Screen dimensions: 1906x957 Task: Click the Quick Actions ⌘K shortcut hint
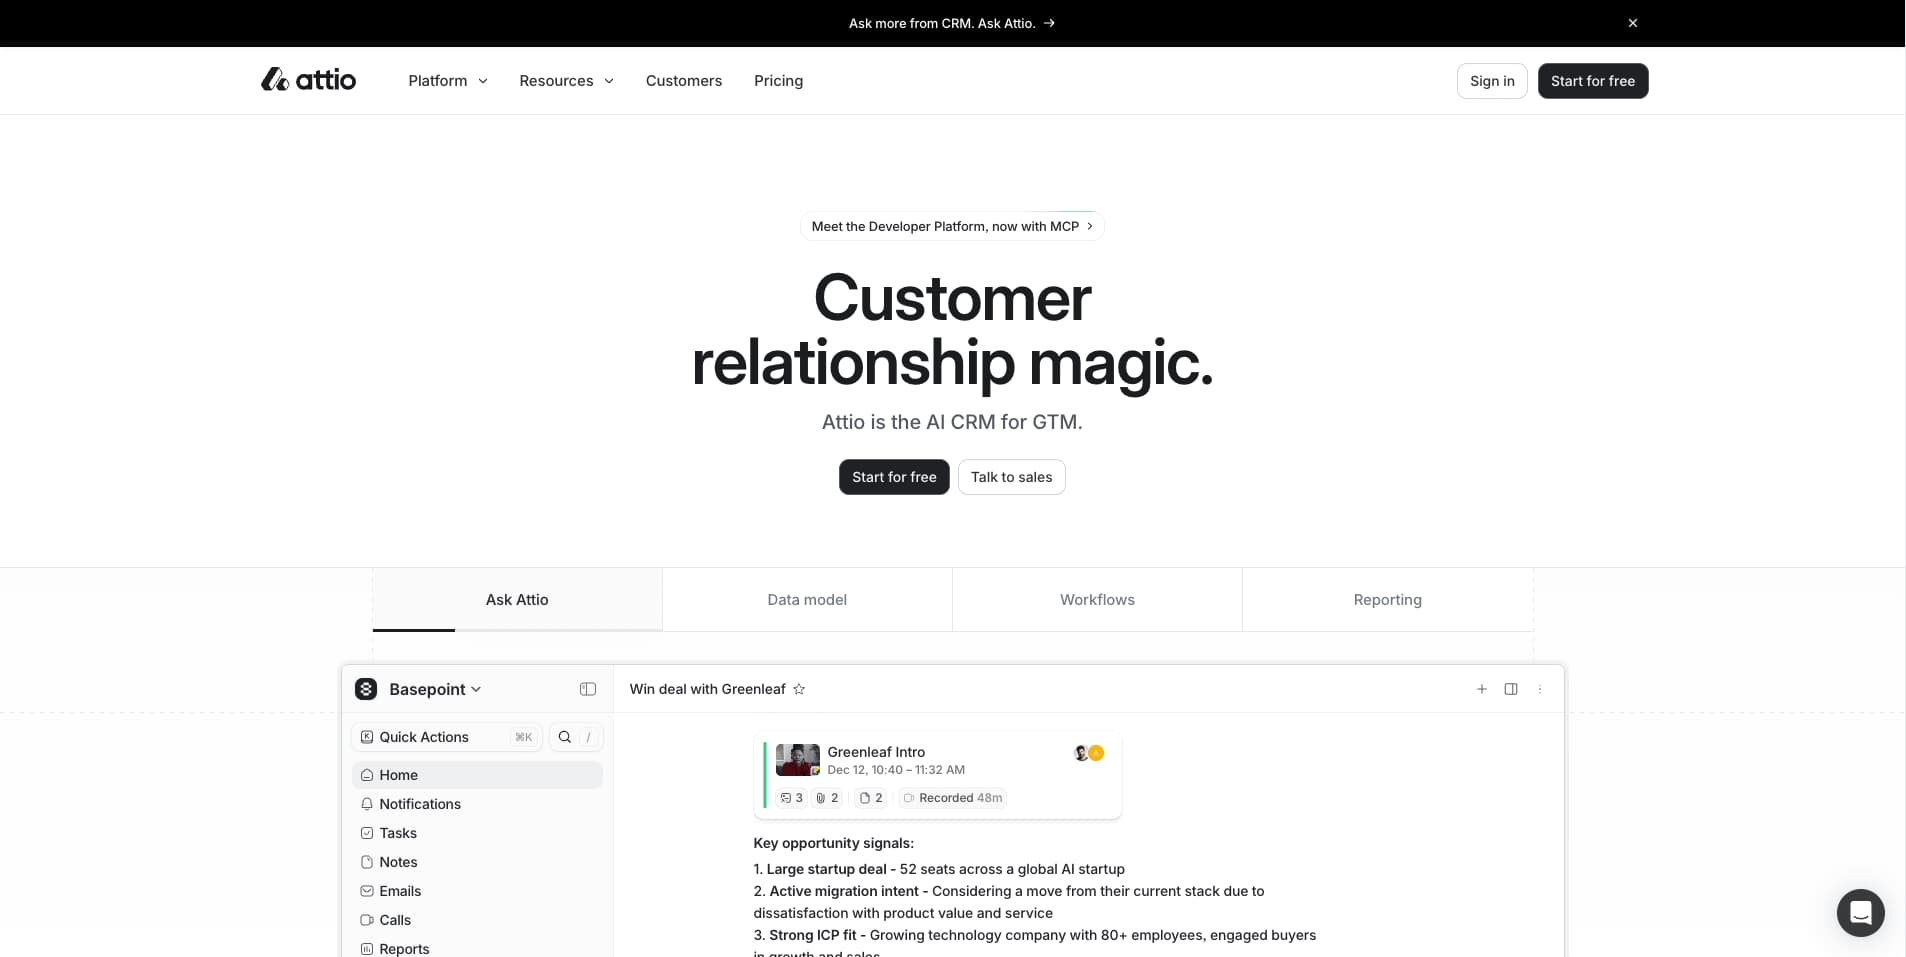pos(523,737)
